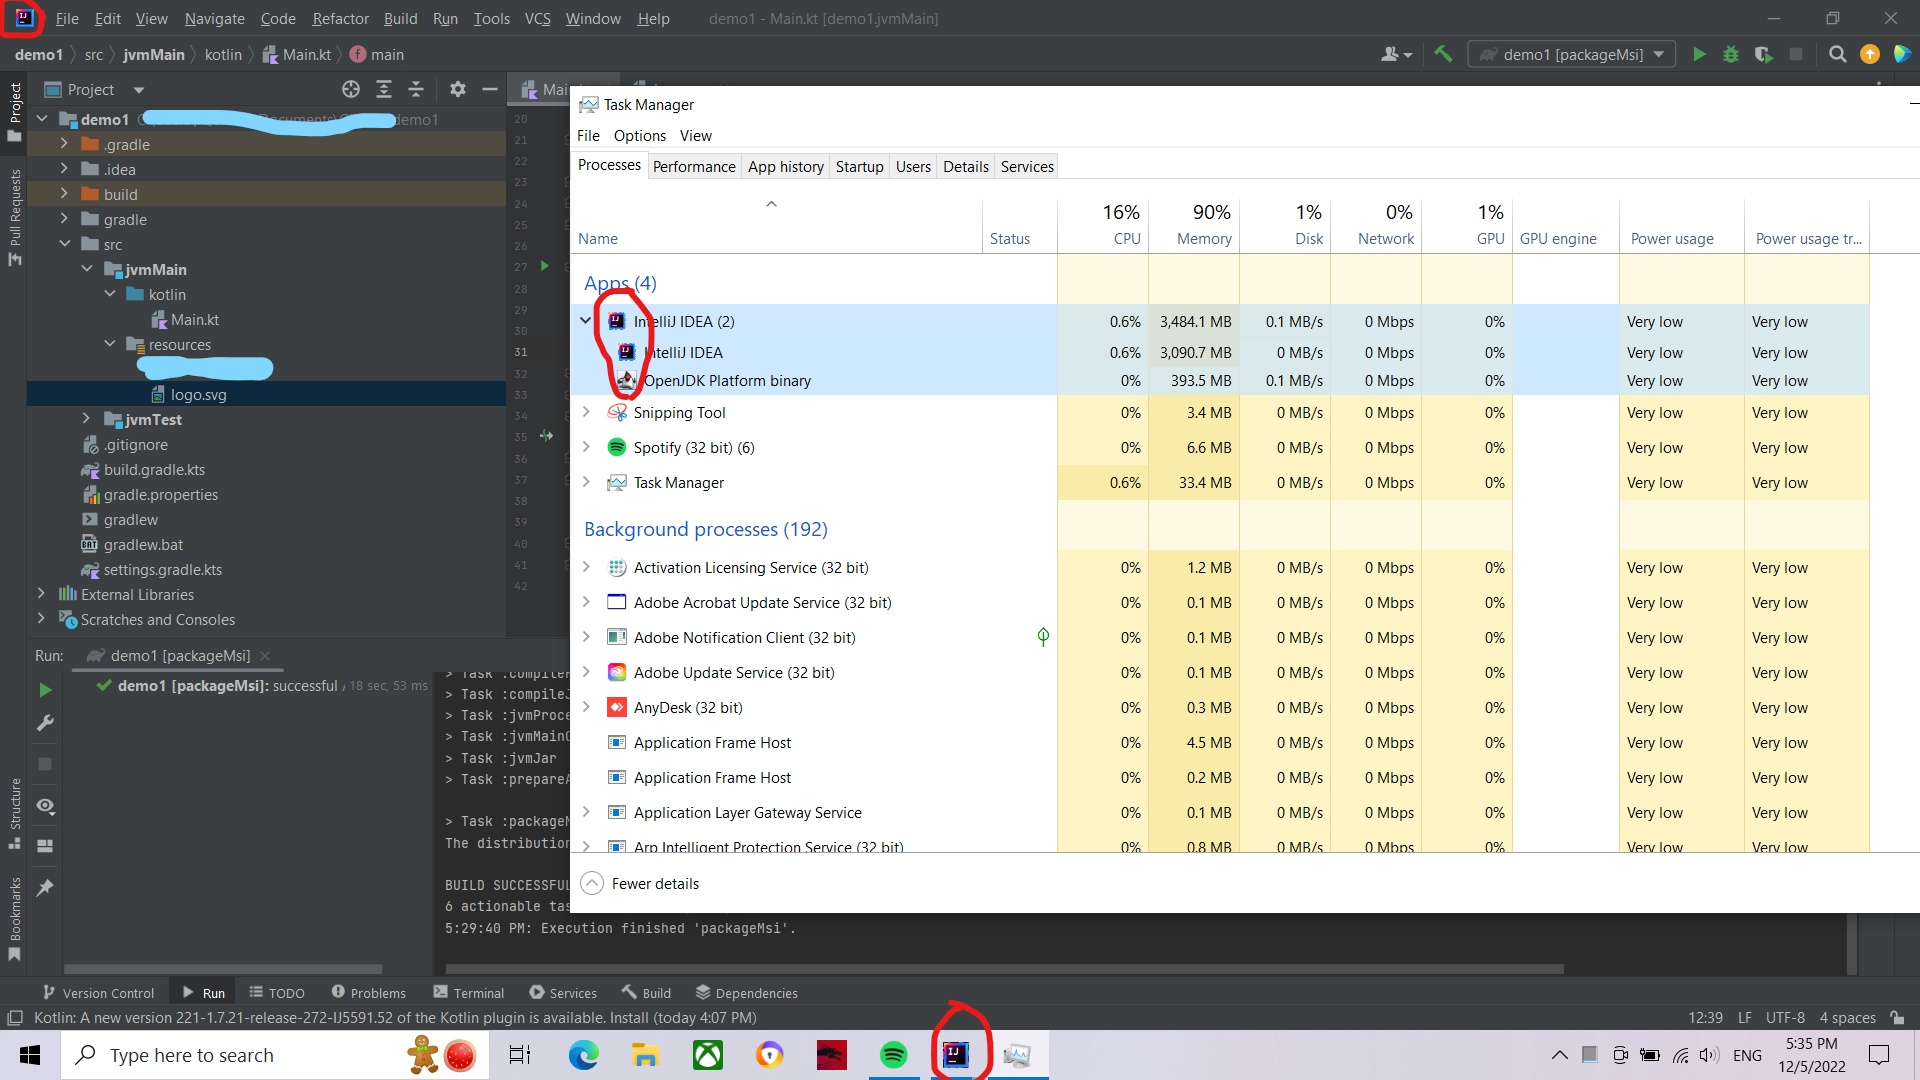
Task: Click the Fewer details button
Action: pos(640,883)
